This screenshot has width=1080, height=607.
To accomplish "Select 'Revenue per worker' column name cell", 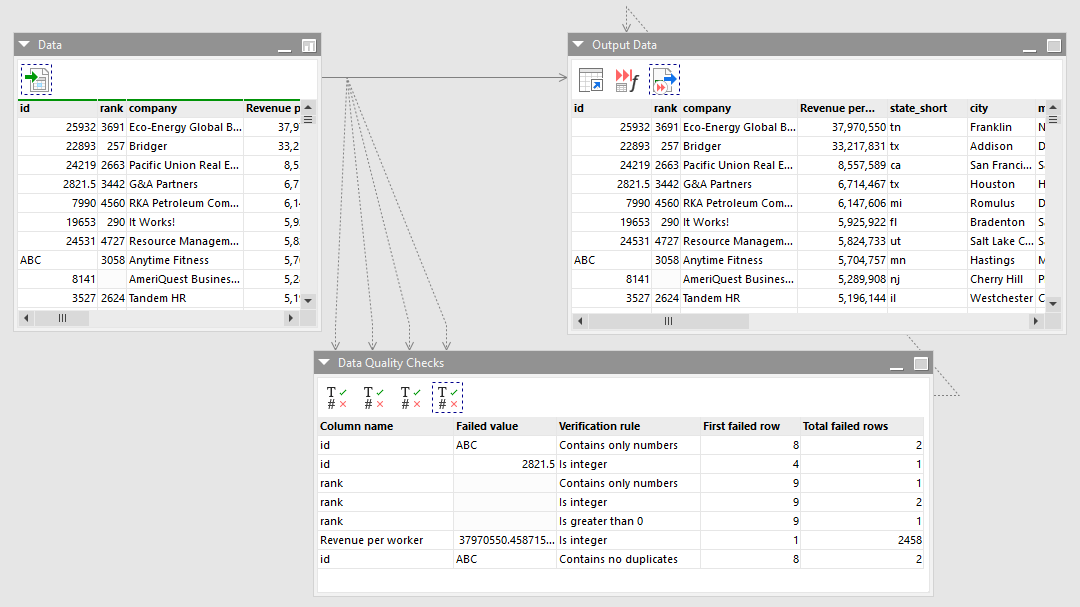I will click(385, 540).
